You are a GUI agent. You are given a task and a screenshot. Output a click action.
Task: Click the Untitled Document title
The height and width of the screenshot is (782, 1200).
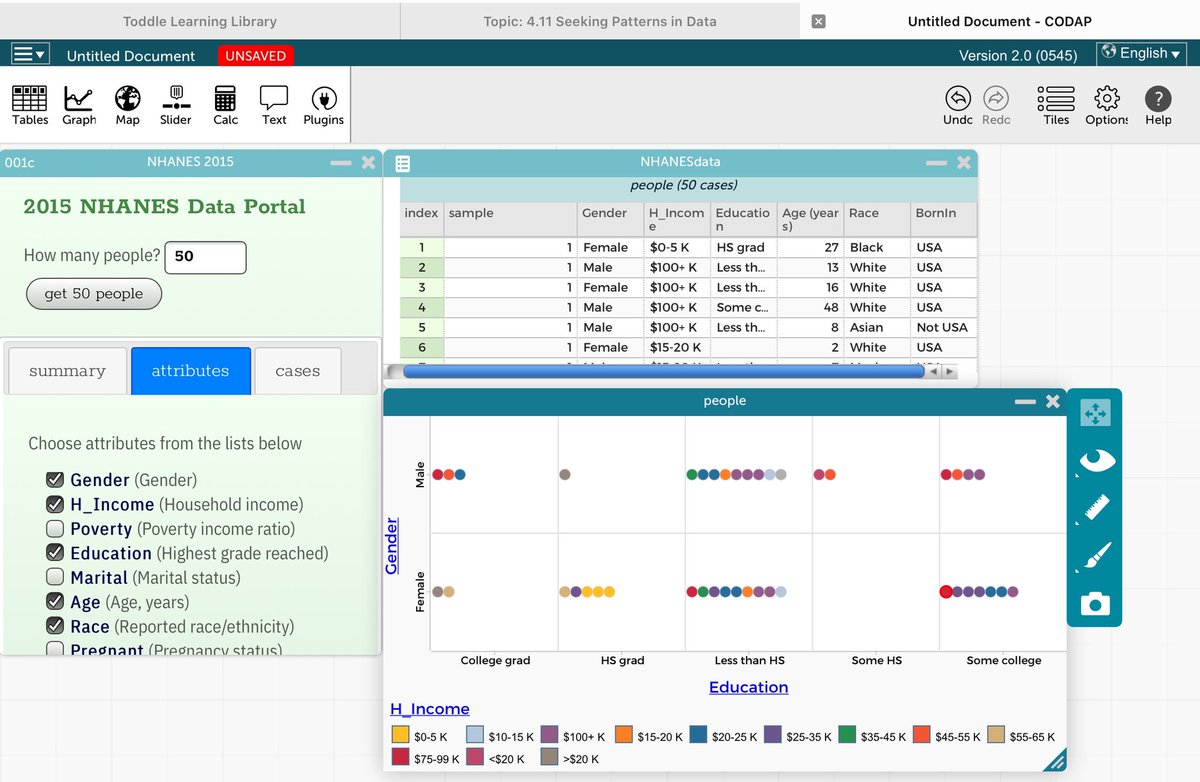point(131,56)
